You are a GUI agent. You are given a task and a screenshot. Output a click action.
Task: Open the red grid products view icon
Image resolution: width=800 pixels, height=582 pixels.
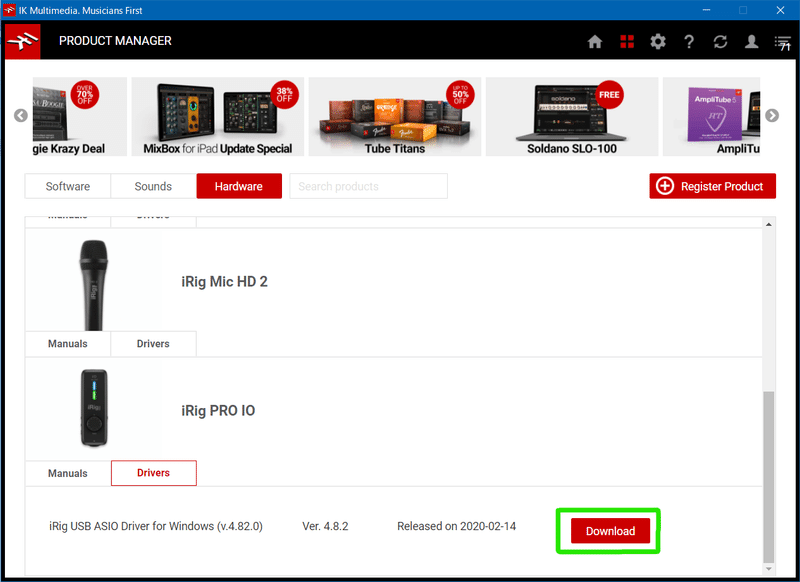coord(627,41)
